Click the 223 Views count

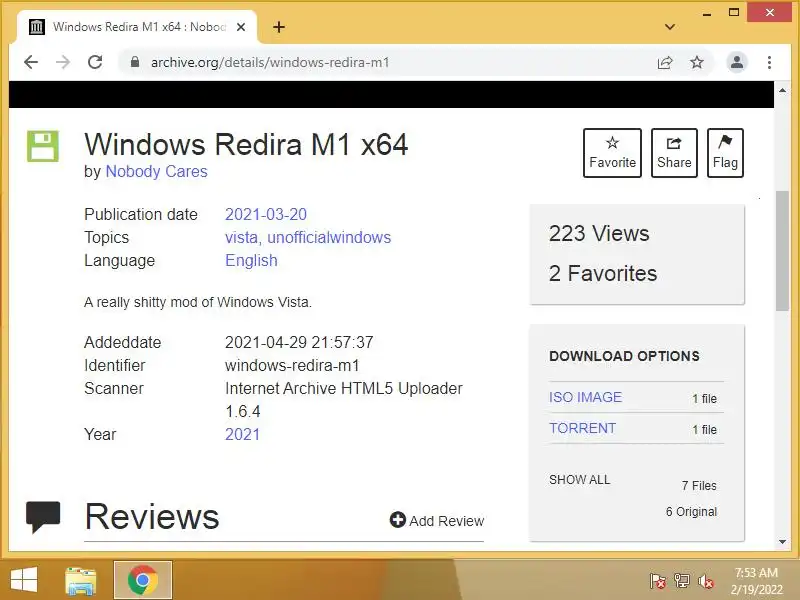tap(599, 234)
